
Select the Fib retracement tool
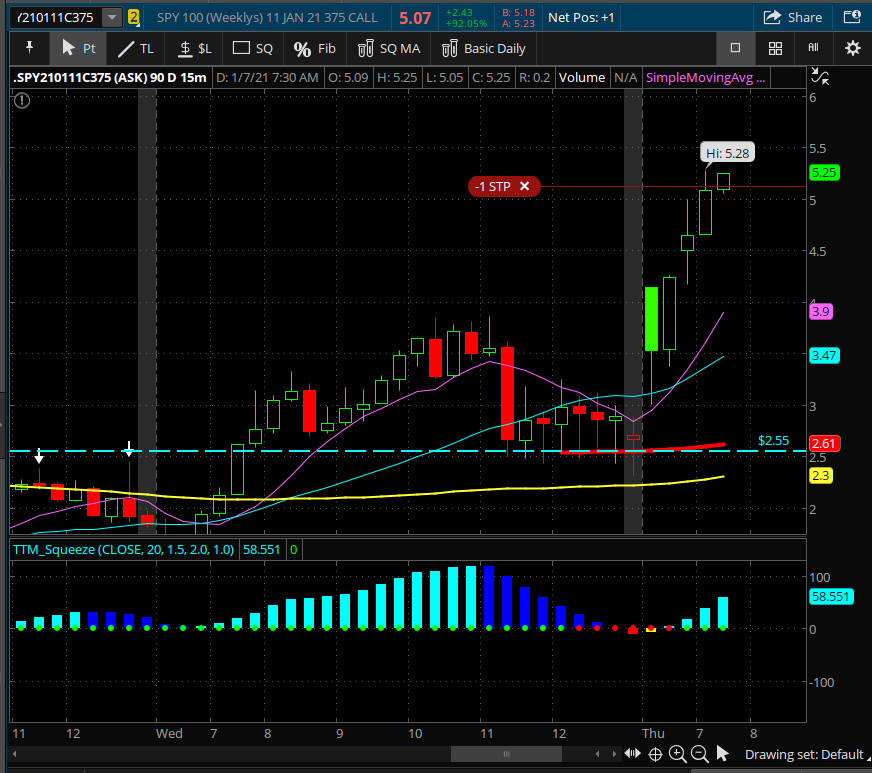[x=314, y=48]
